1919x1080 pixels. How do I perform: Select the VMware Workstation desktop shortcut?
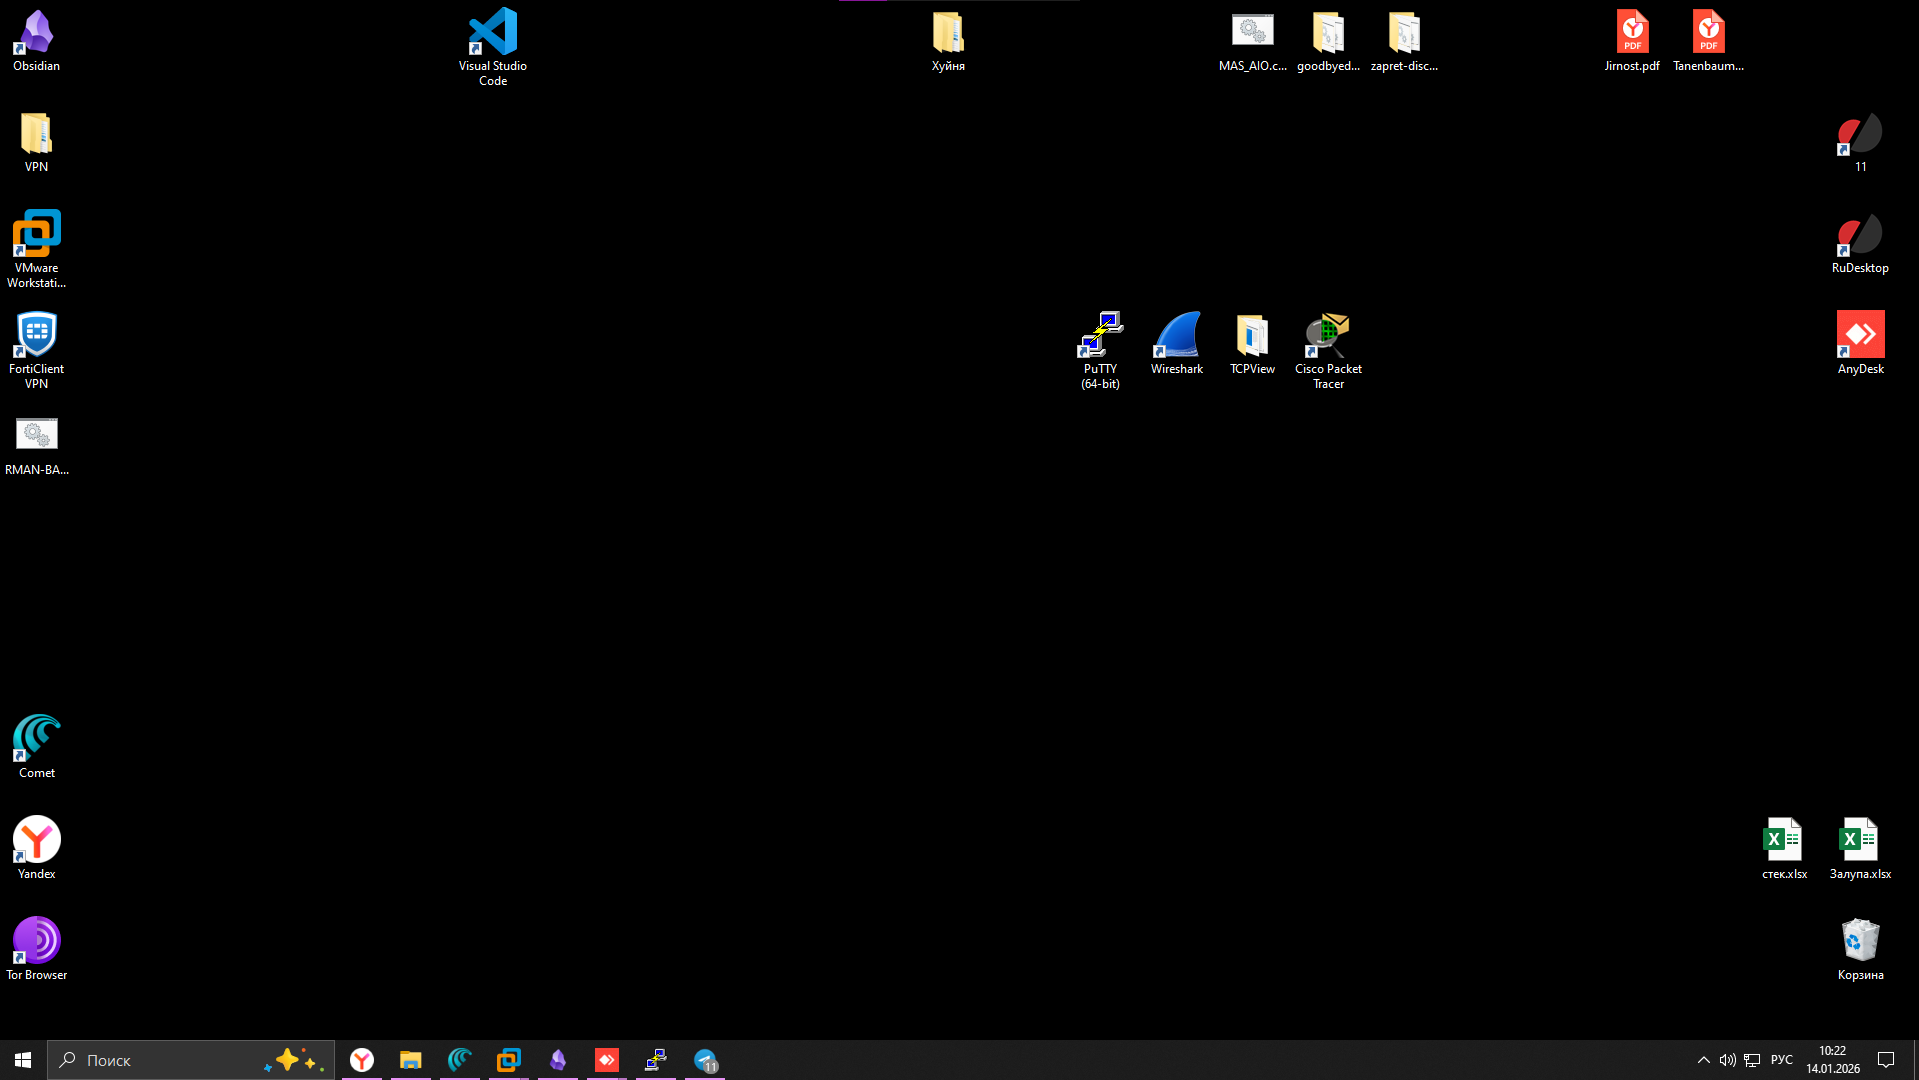pyautogui.click(x=37, y=250)
